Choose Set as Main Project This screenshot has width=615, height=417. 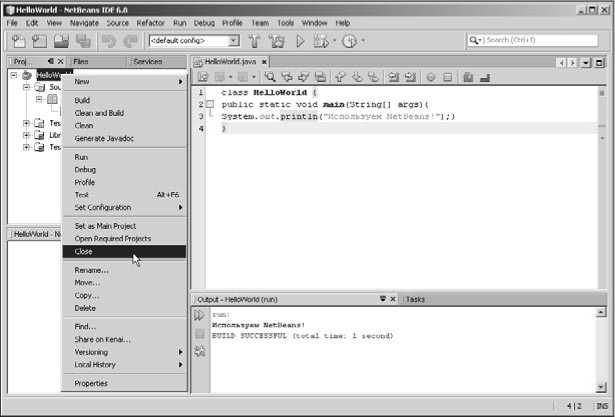tap(124, 226)
